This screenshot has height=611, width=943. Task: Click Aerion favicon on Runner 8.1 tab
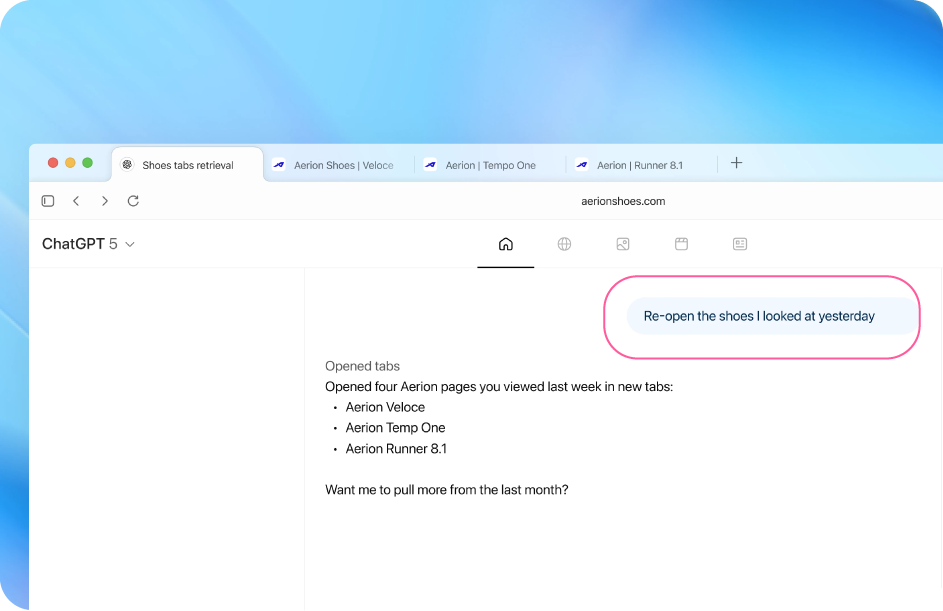click(x=582, y=164)
